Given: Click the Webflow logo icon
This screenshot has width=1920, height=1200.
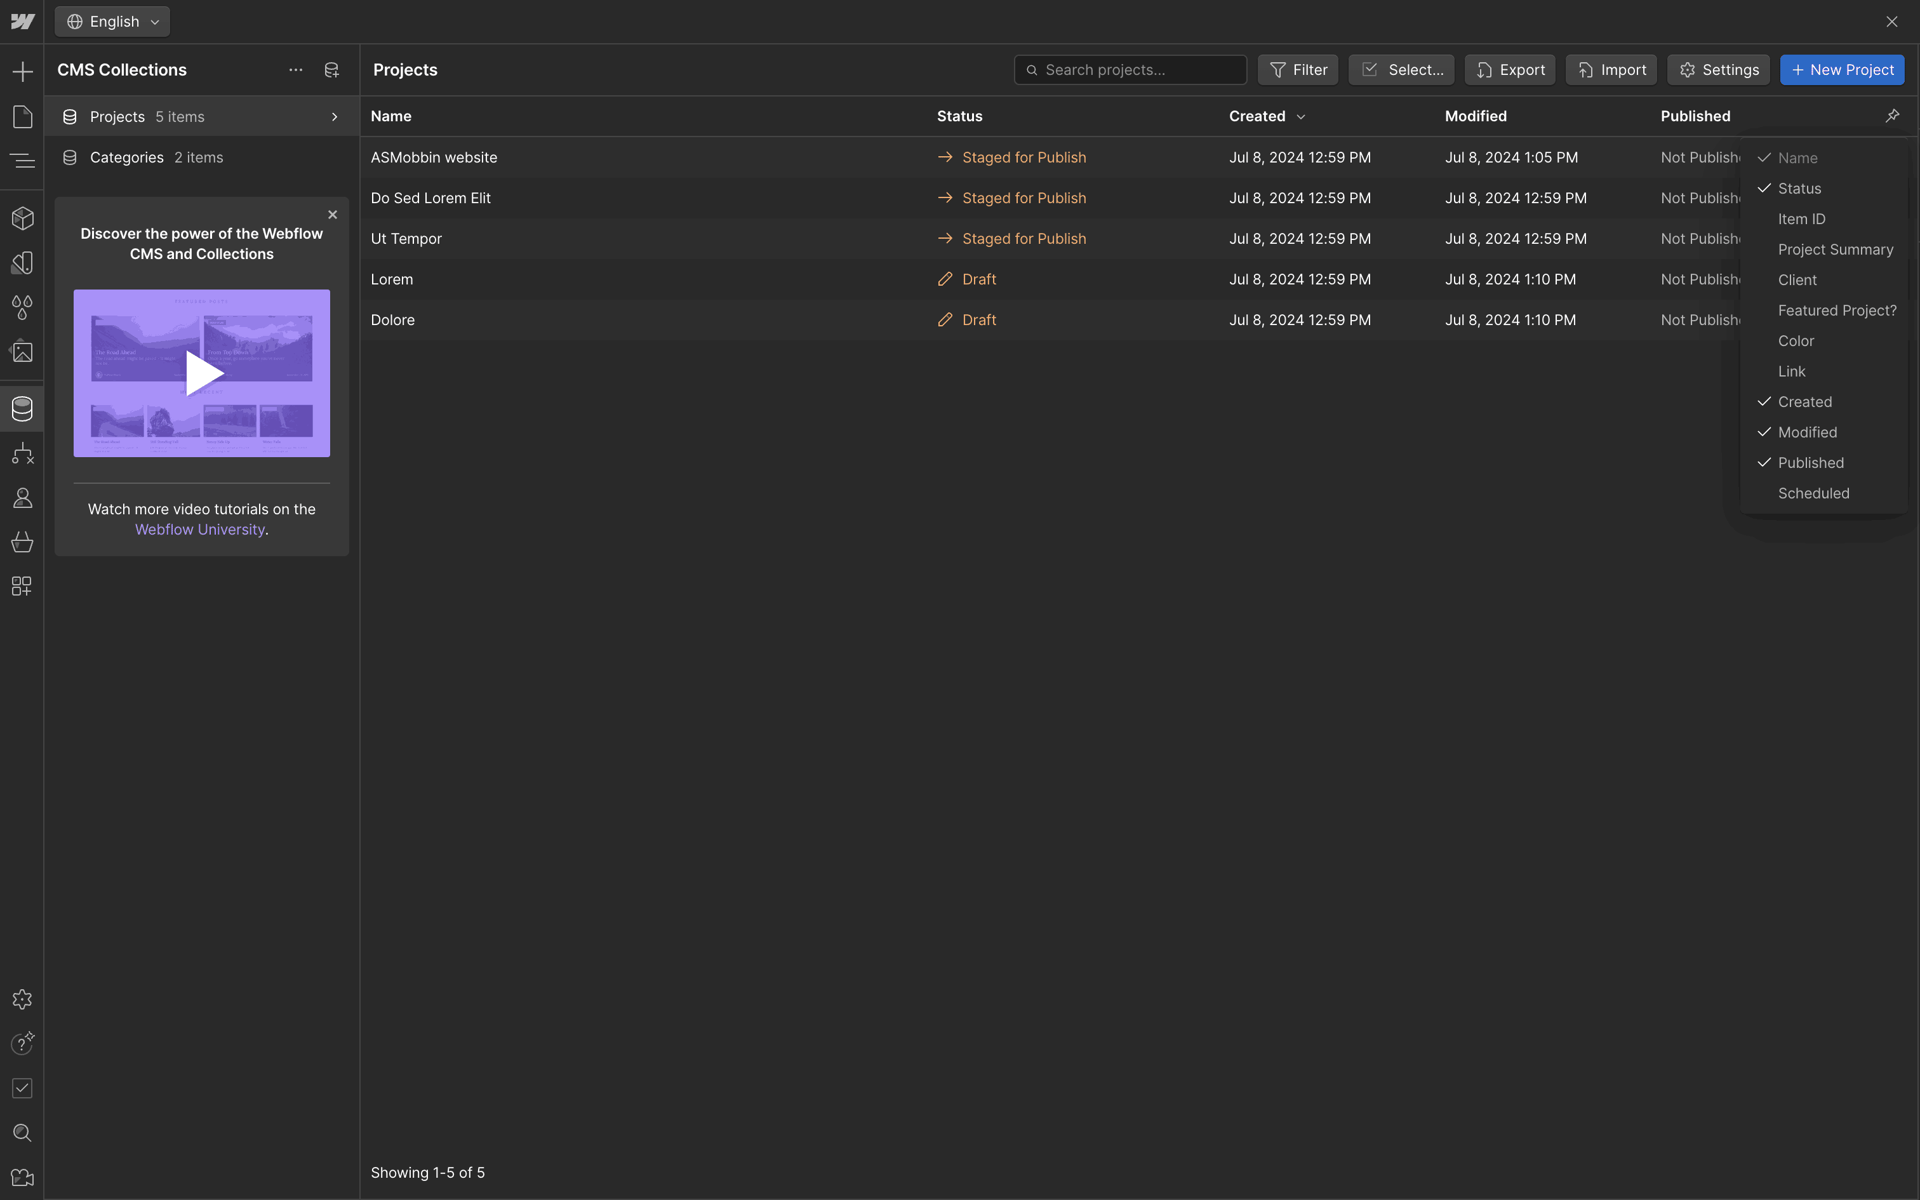Looking at the screenshot, I should [22, 21].
